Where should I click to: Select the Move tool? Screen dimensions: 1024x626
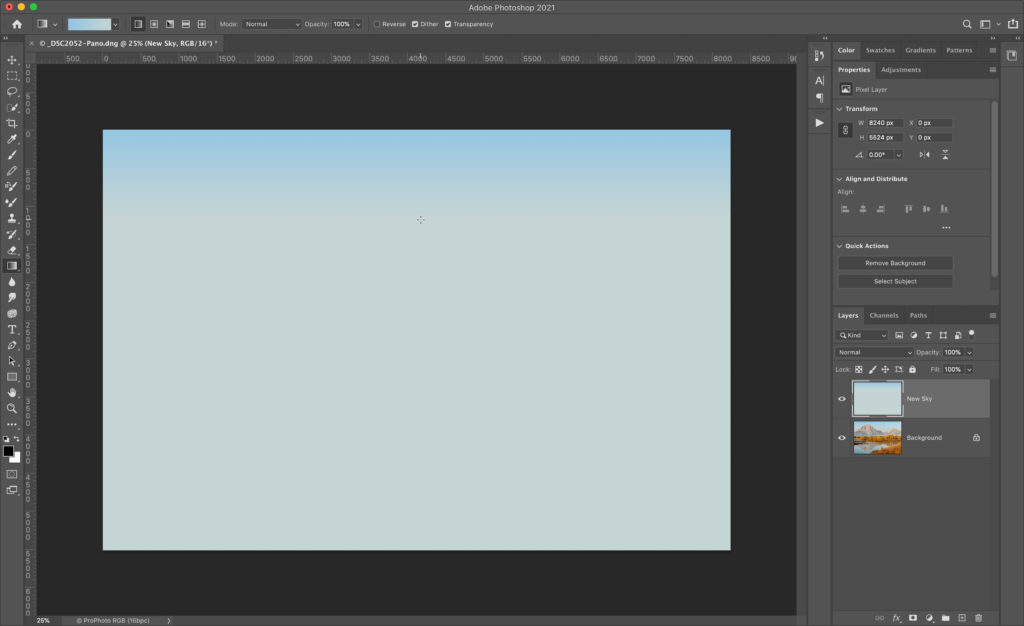pos(12,60)
